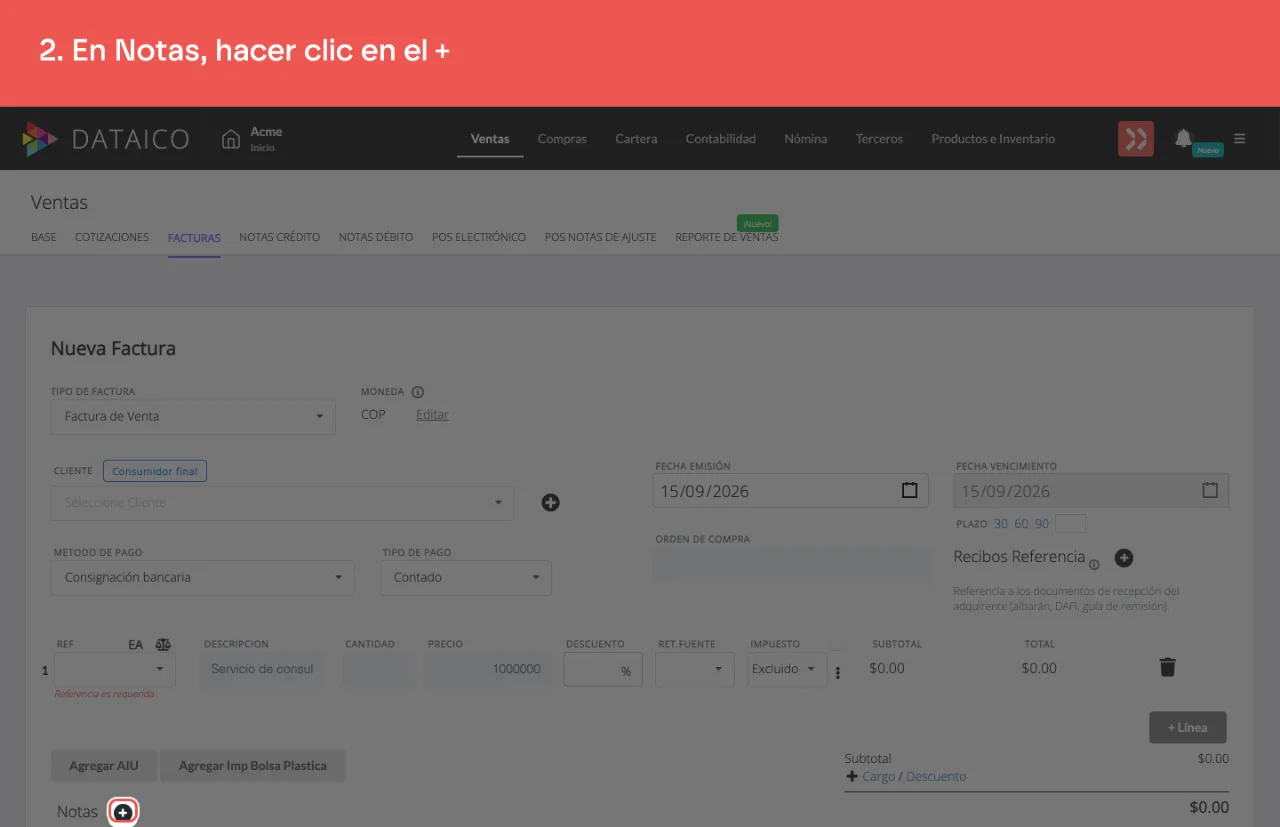Click the Dataico logo icon
Screen dimensions: 1280x827
(40, 139)
